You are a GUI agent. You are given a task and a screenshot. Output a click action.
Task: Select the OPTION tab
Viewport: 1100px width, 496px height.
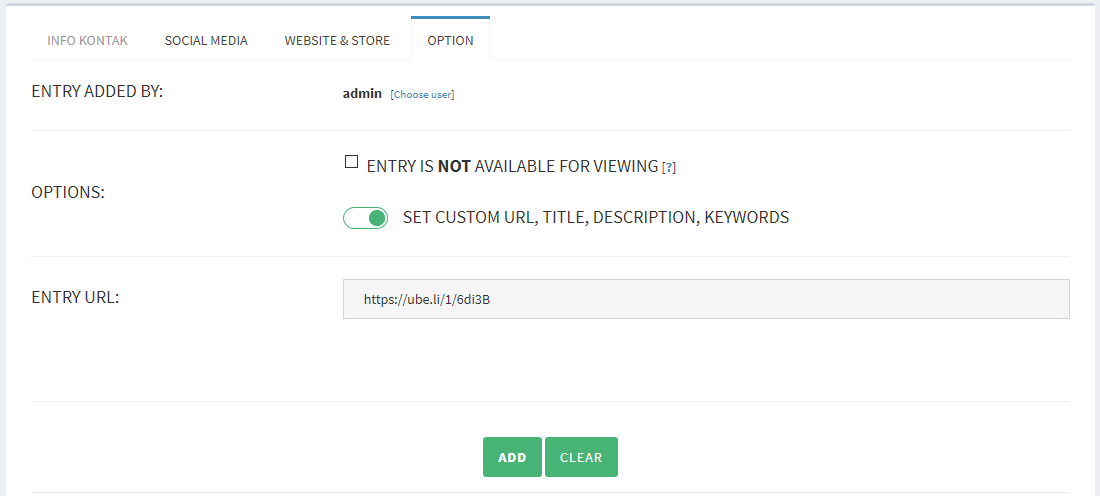coord(450,41)
